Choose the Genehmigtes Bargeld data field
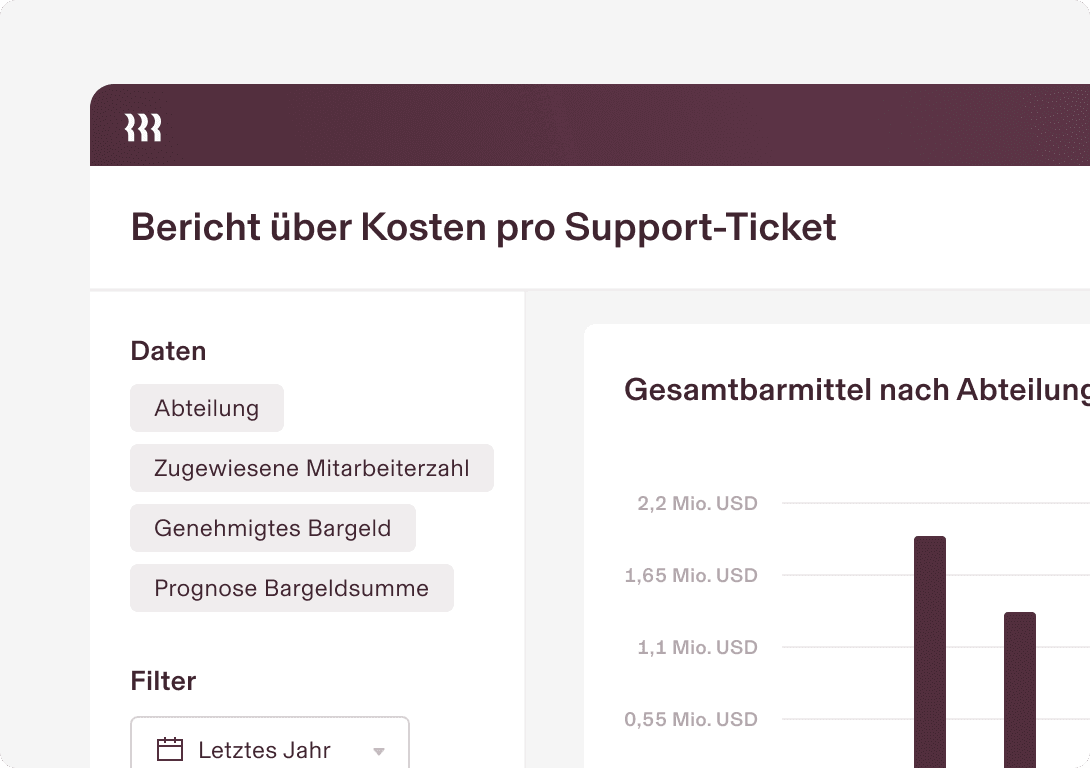Image resolution: width=1090 pixels, height=768 pixels. 273,528
